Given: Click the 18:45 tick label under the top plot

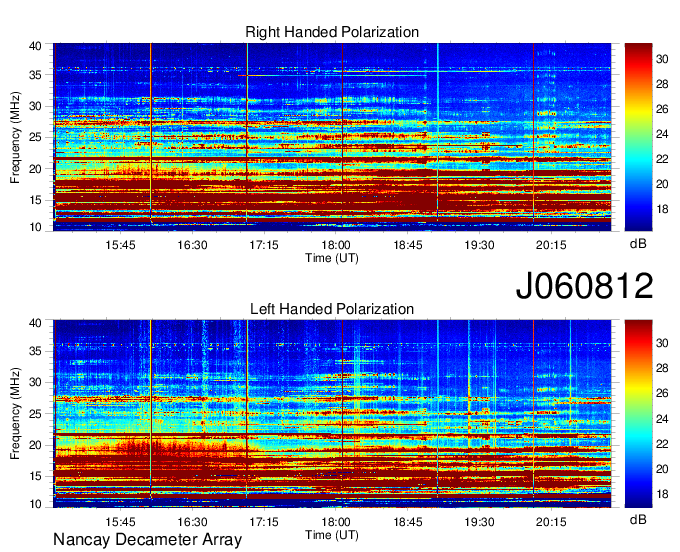Looking at the screenshot, I should pyautogui.click(x=408, y=245).
